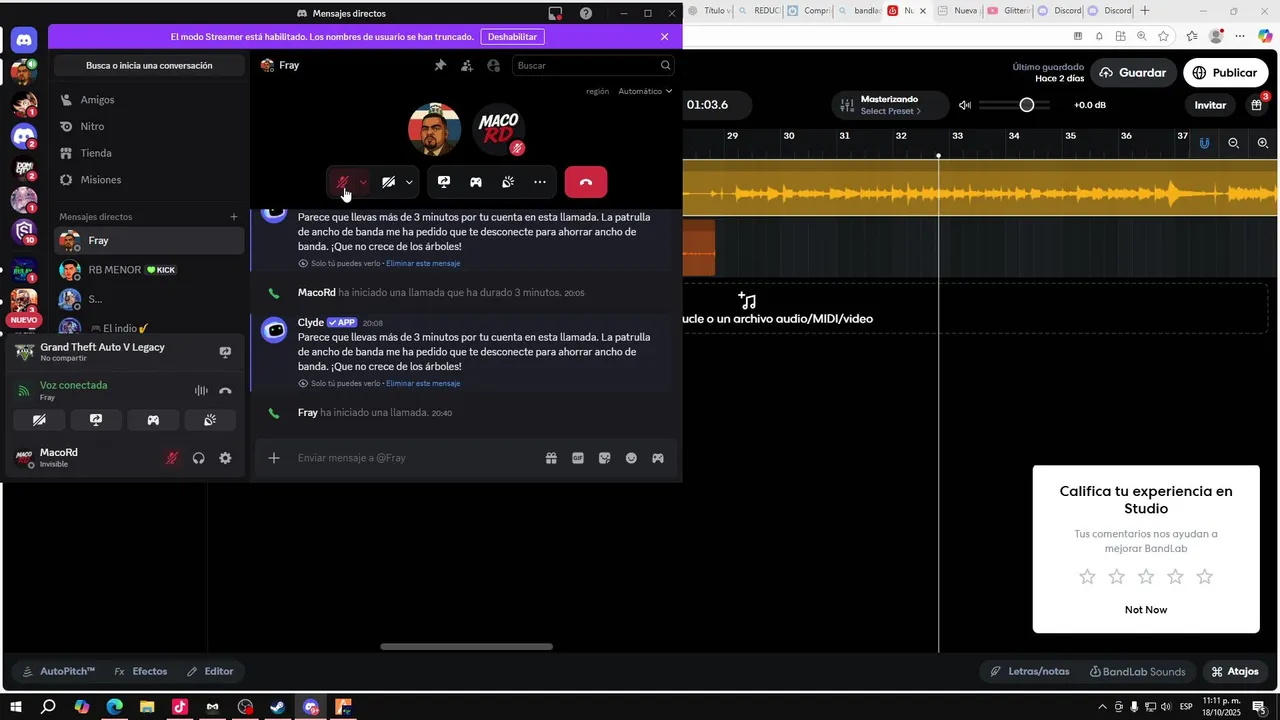Open pinned messages in Fray chat

tap(440, 65)
